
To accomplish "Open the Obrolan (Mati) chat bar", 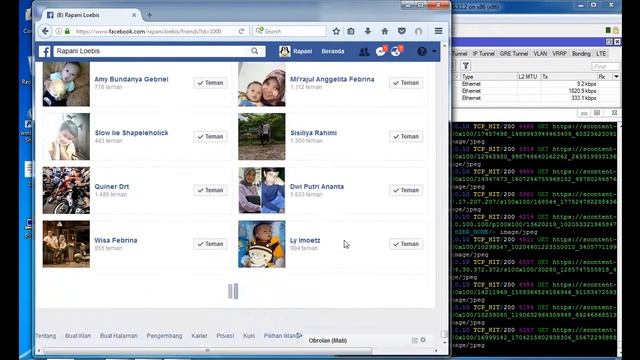I will click(x=328, y=340).
